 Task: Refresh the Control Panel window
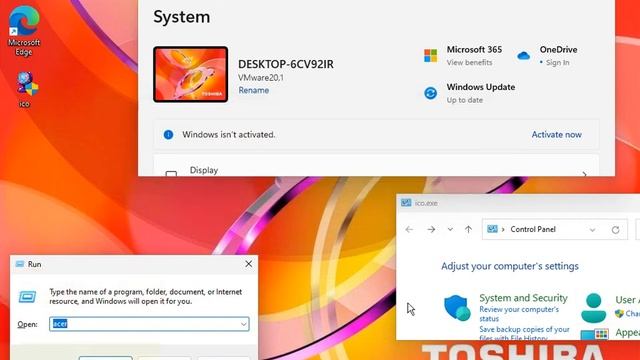coord(615,230)
